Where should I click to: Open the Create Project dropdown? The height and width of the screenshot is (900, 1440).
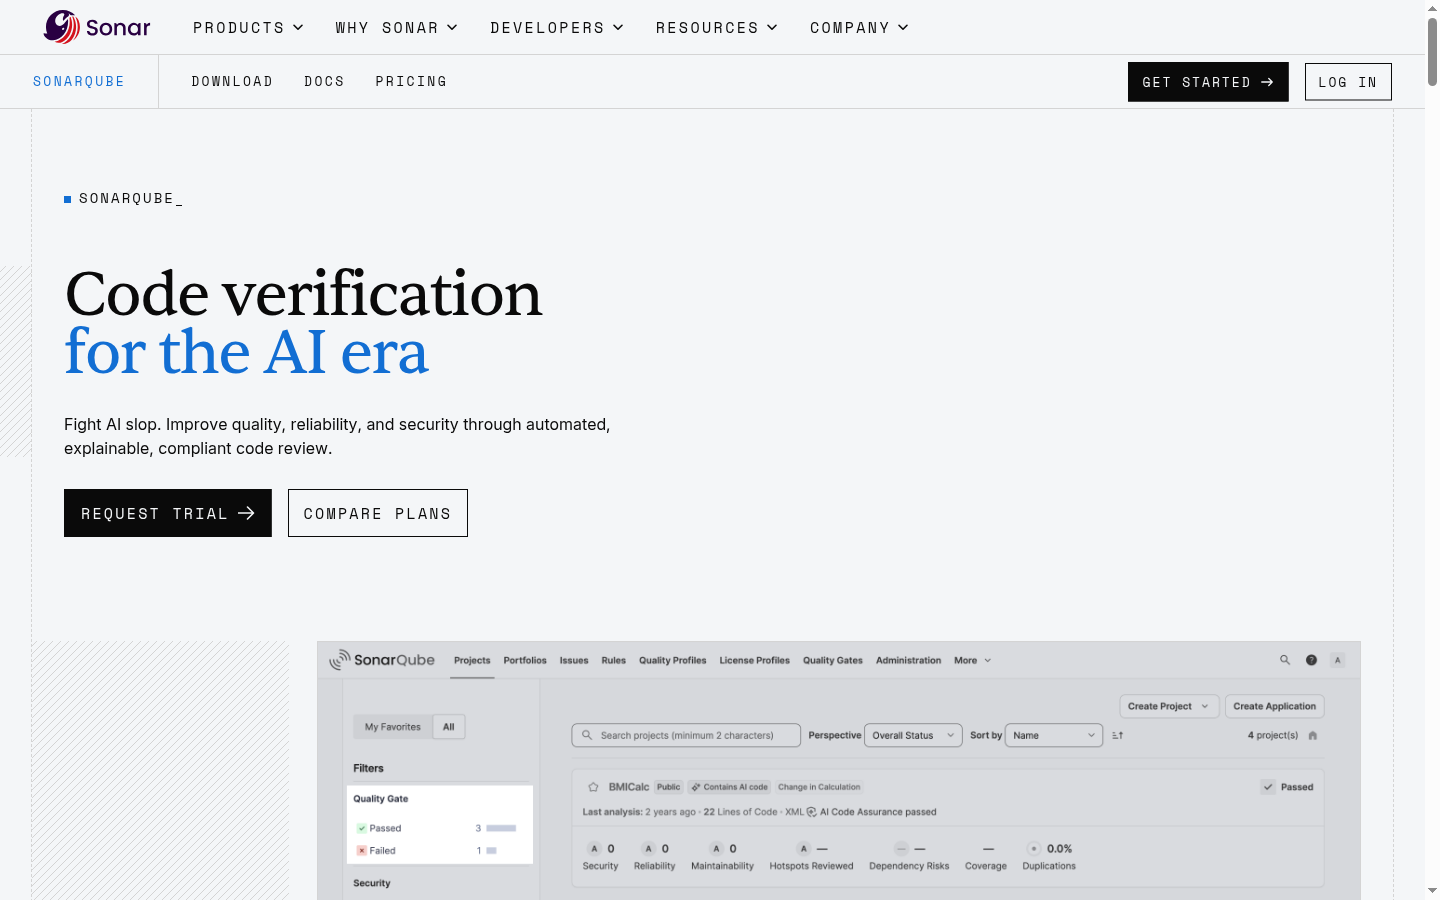tap(1169, 706)
